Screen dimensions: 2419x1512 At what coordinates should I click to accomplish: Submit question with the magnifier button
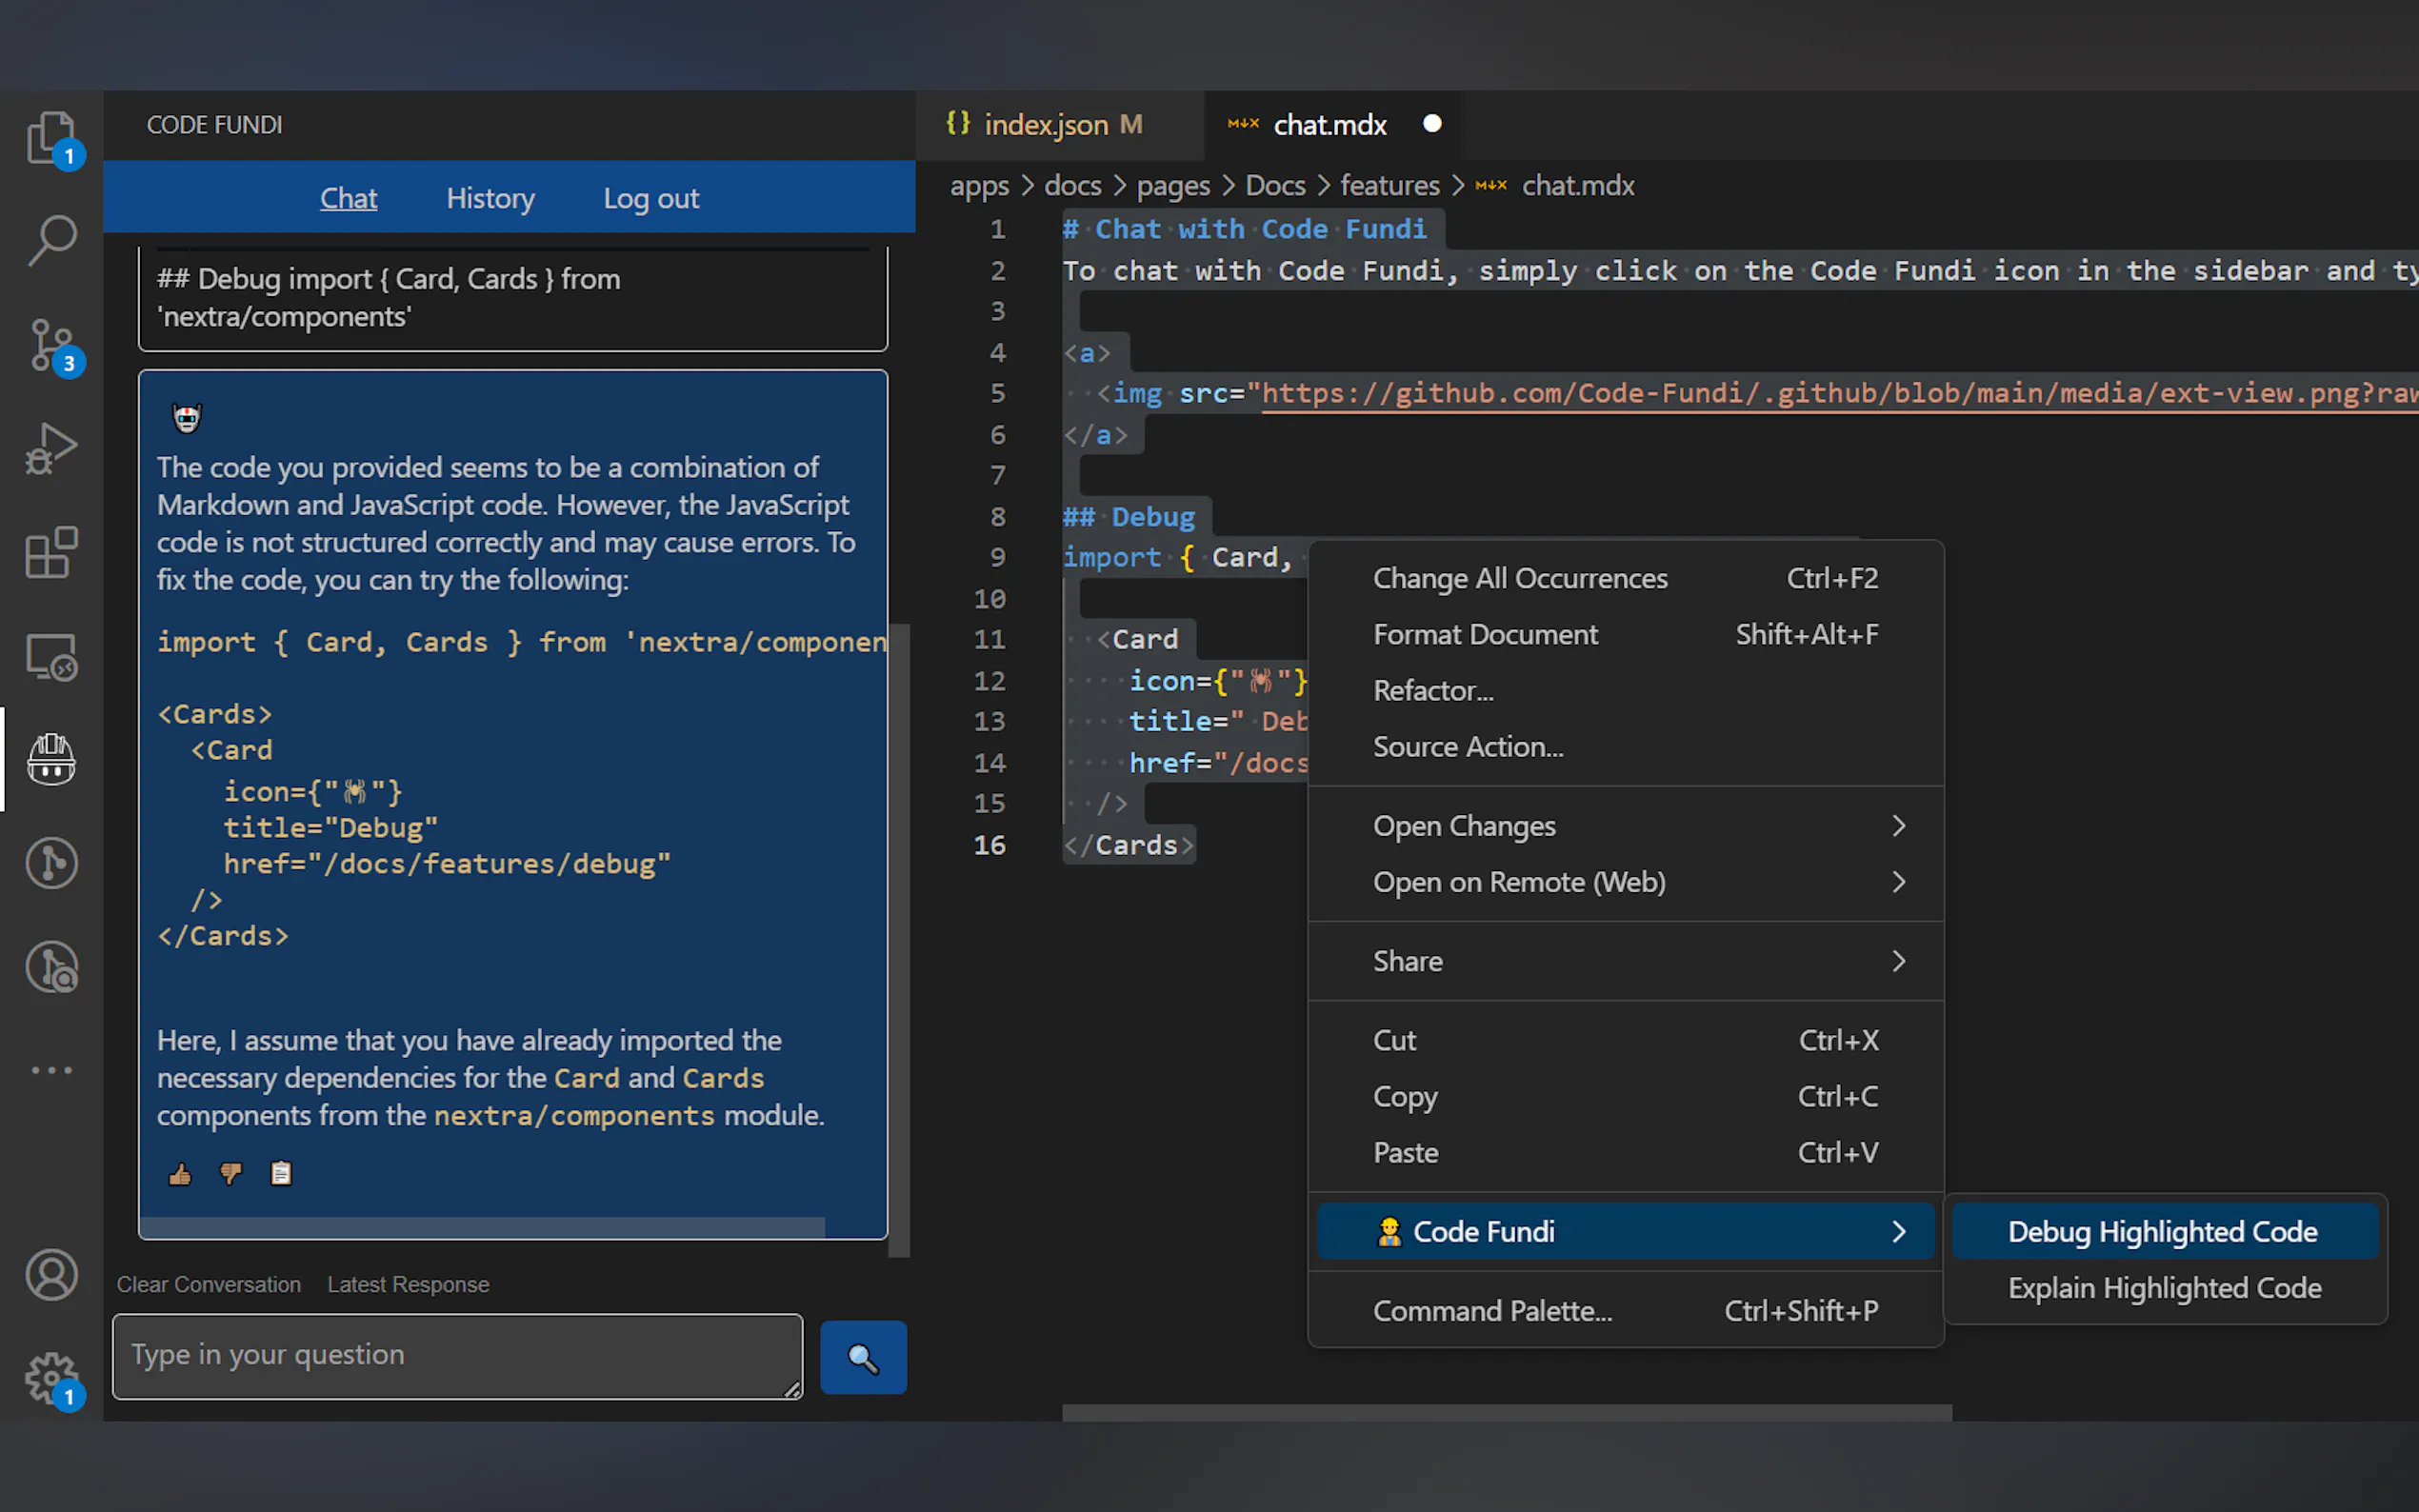tap(863, 1357)
